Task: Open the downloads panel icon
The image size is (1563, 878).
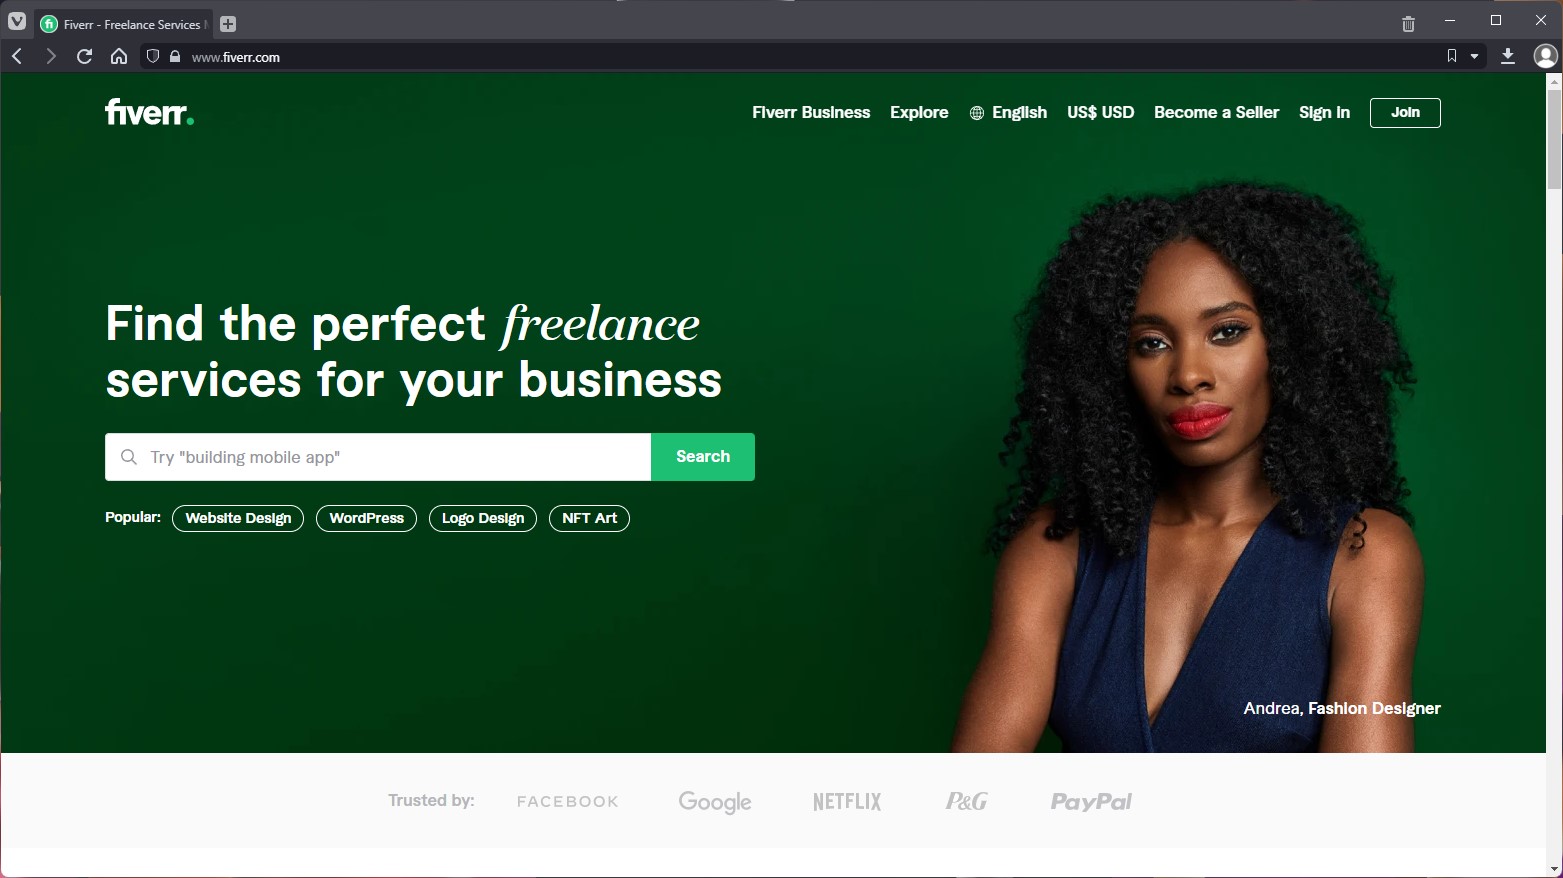Action: point(1508,56)
